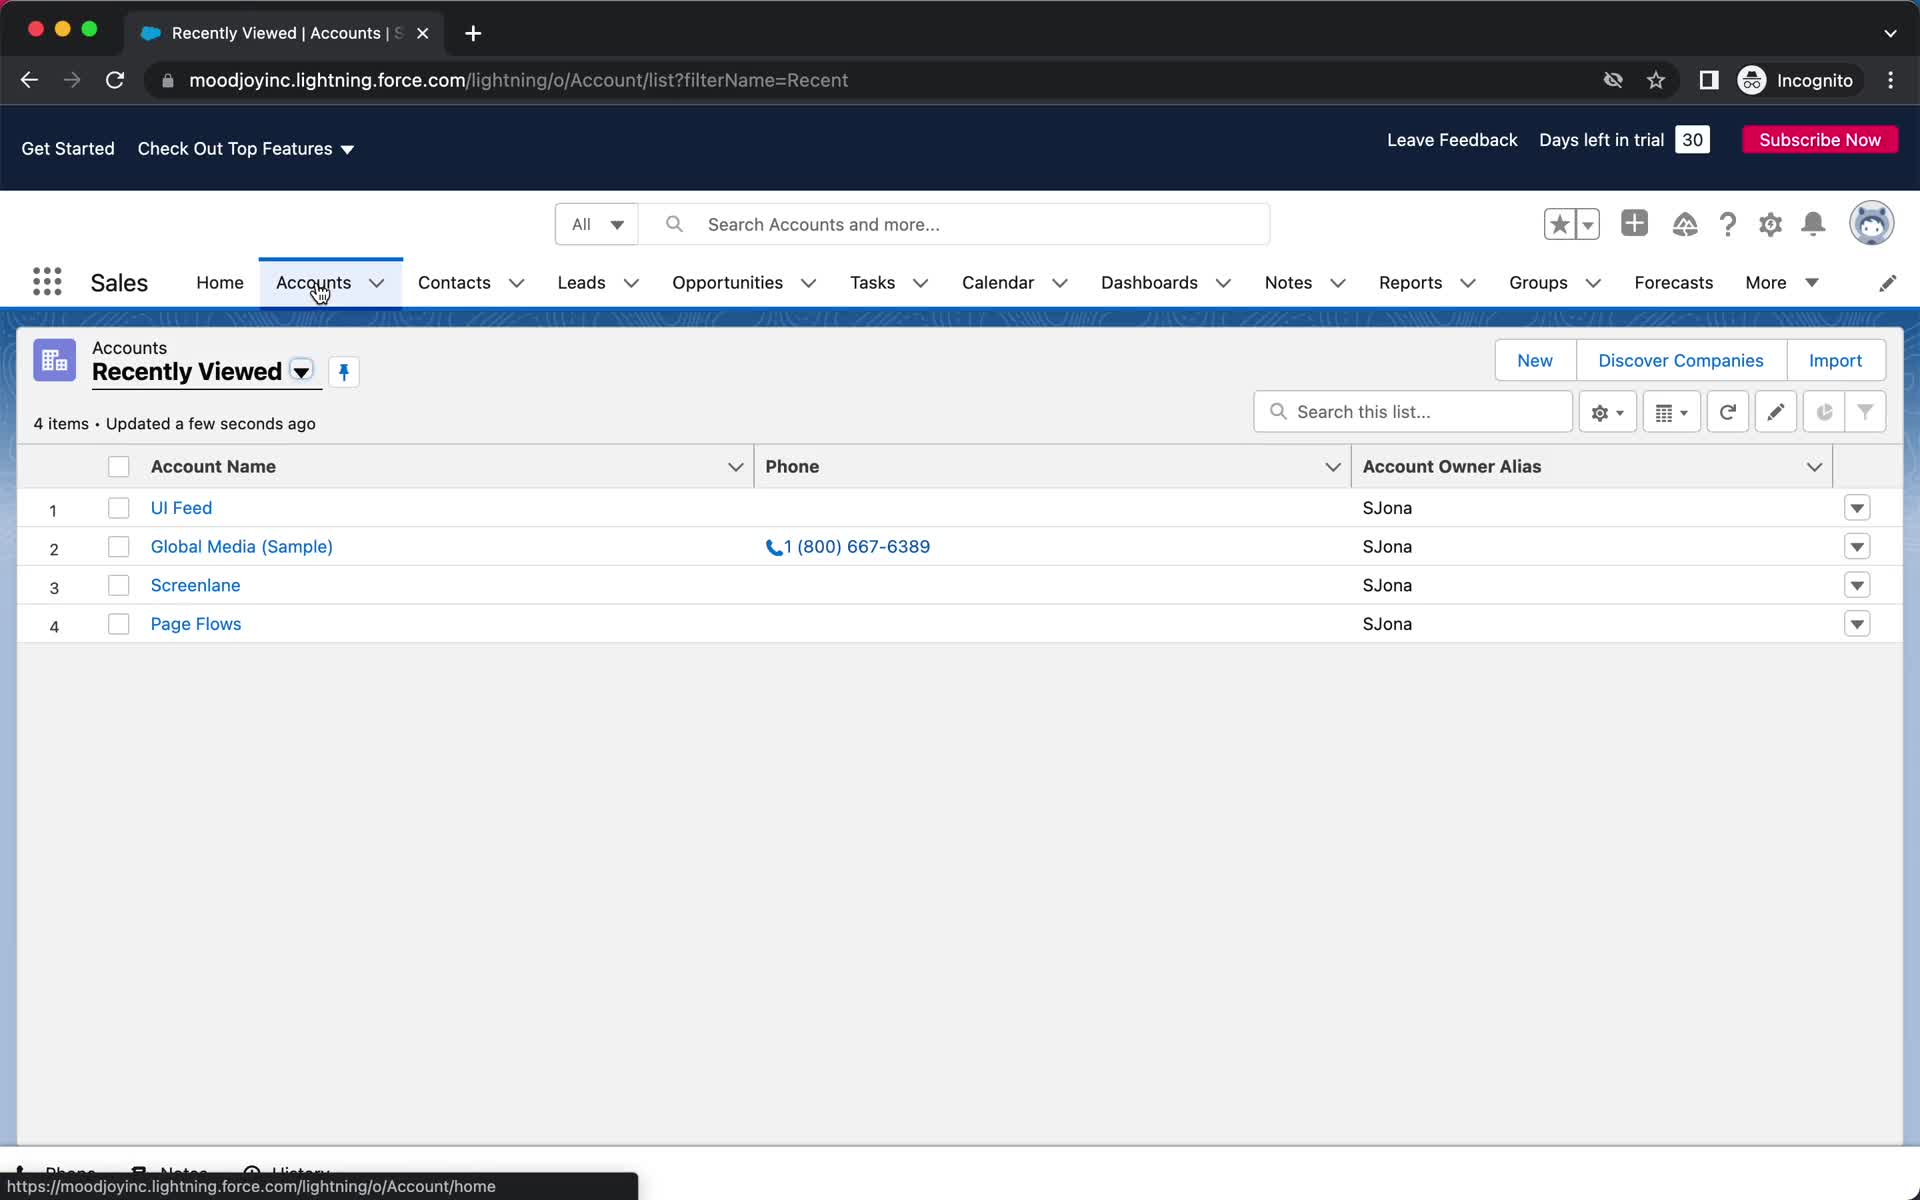Open Account Owner Alias column menu
The width and height of the screenshot is (1920, 1200).
click(1814, 467)
